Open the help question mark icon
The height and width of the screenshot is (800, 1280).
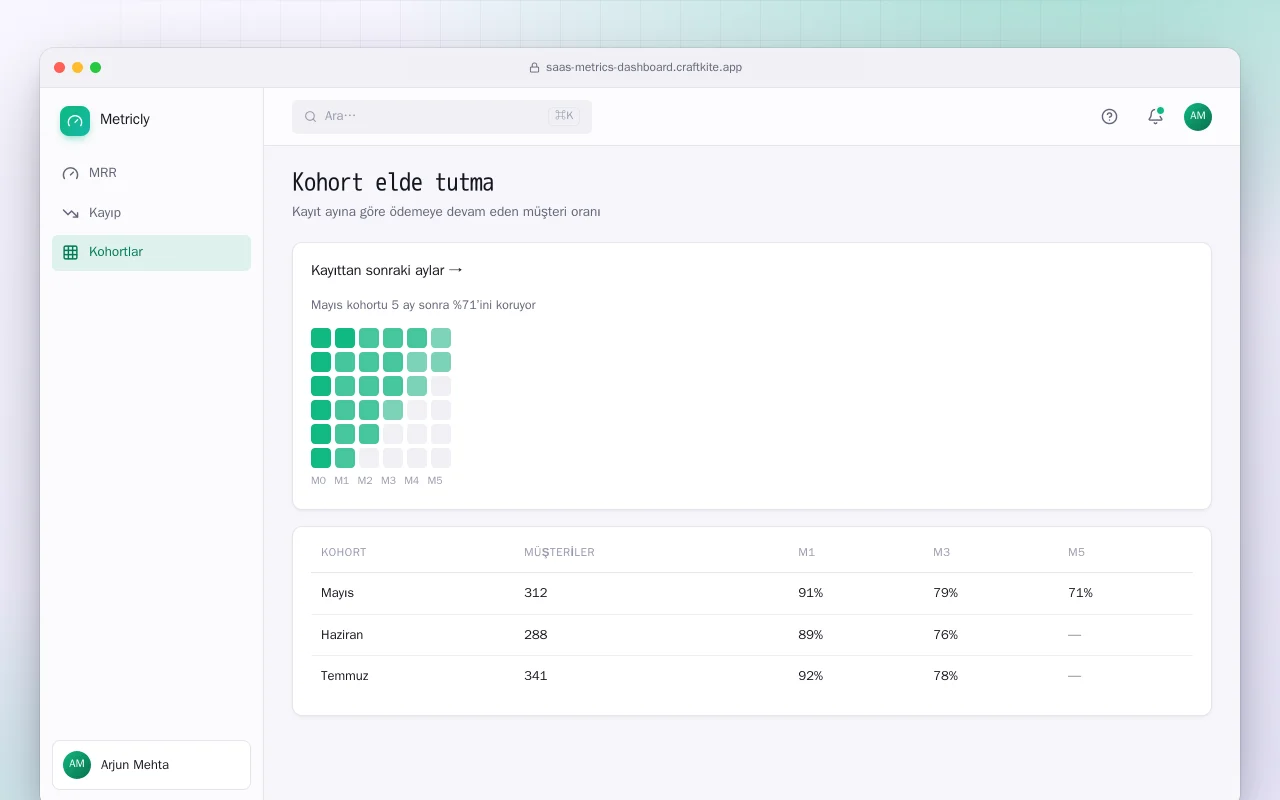(x=1109, y=116)
